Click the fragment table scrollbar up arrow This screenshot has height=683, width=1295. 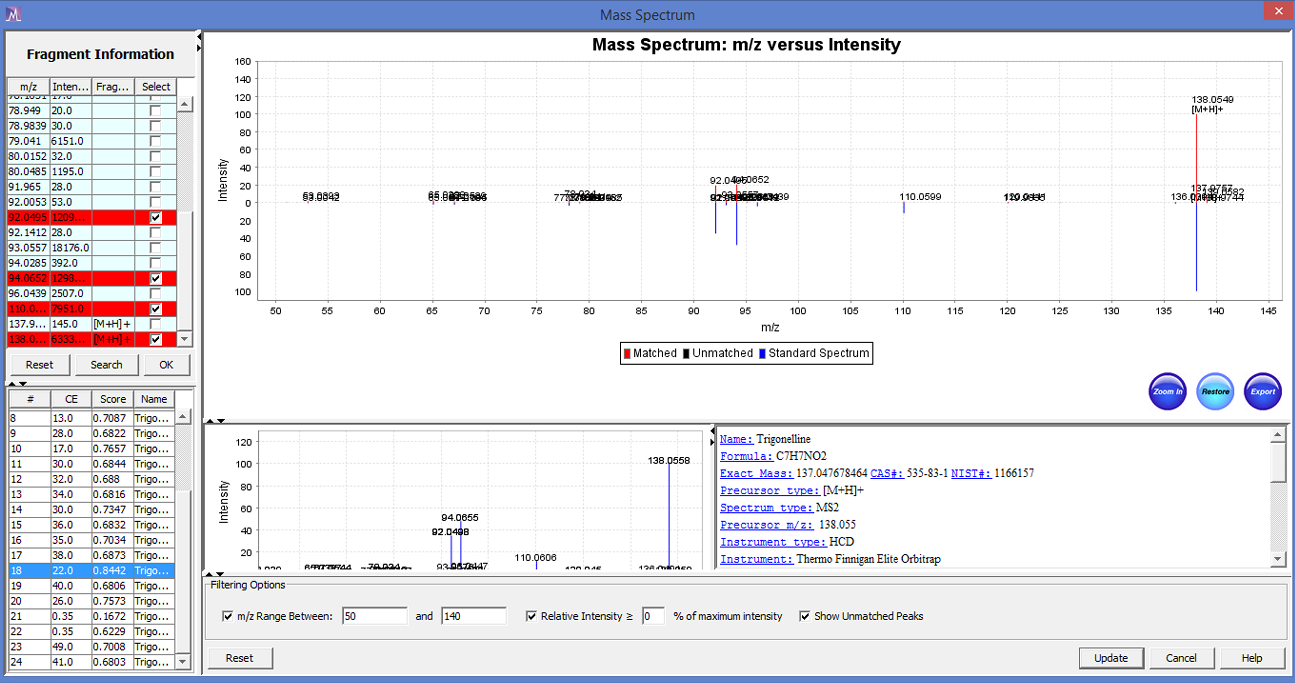[184, 104]
